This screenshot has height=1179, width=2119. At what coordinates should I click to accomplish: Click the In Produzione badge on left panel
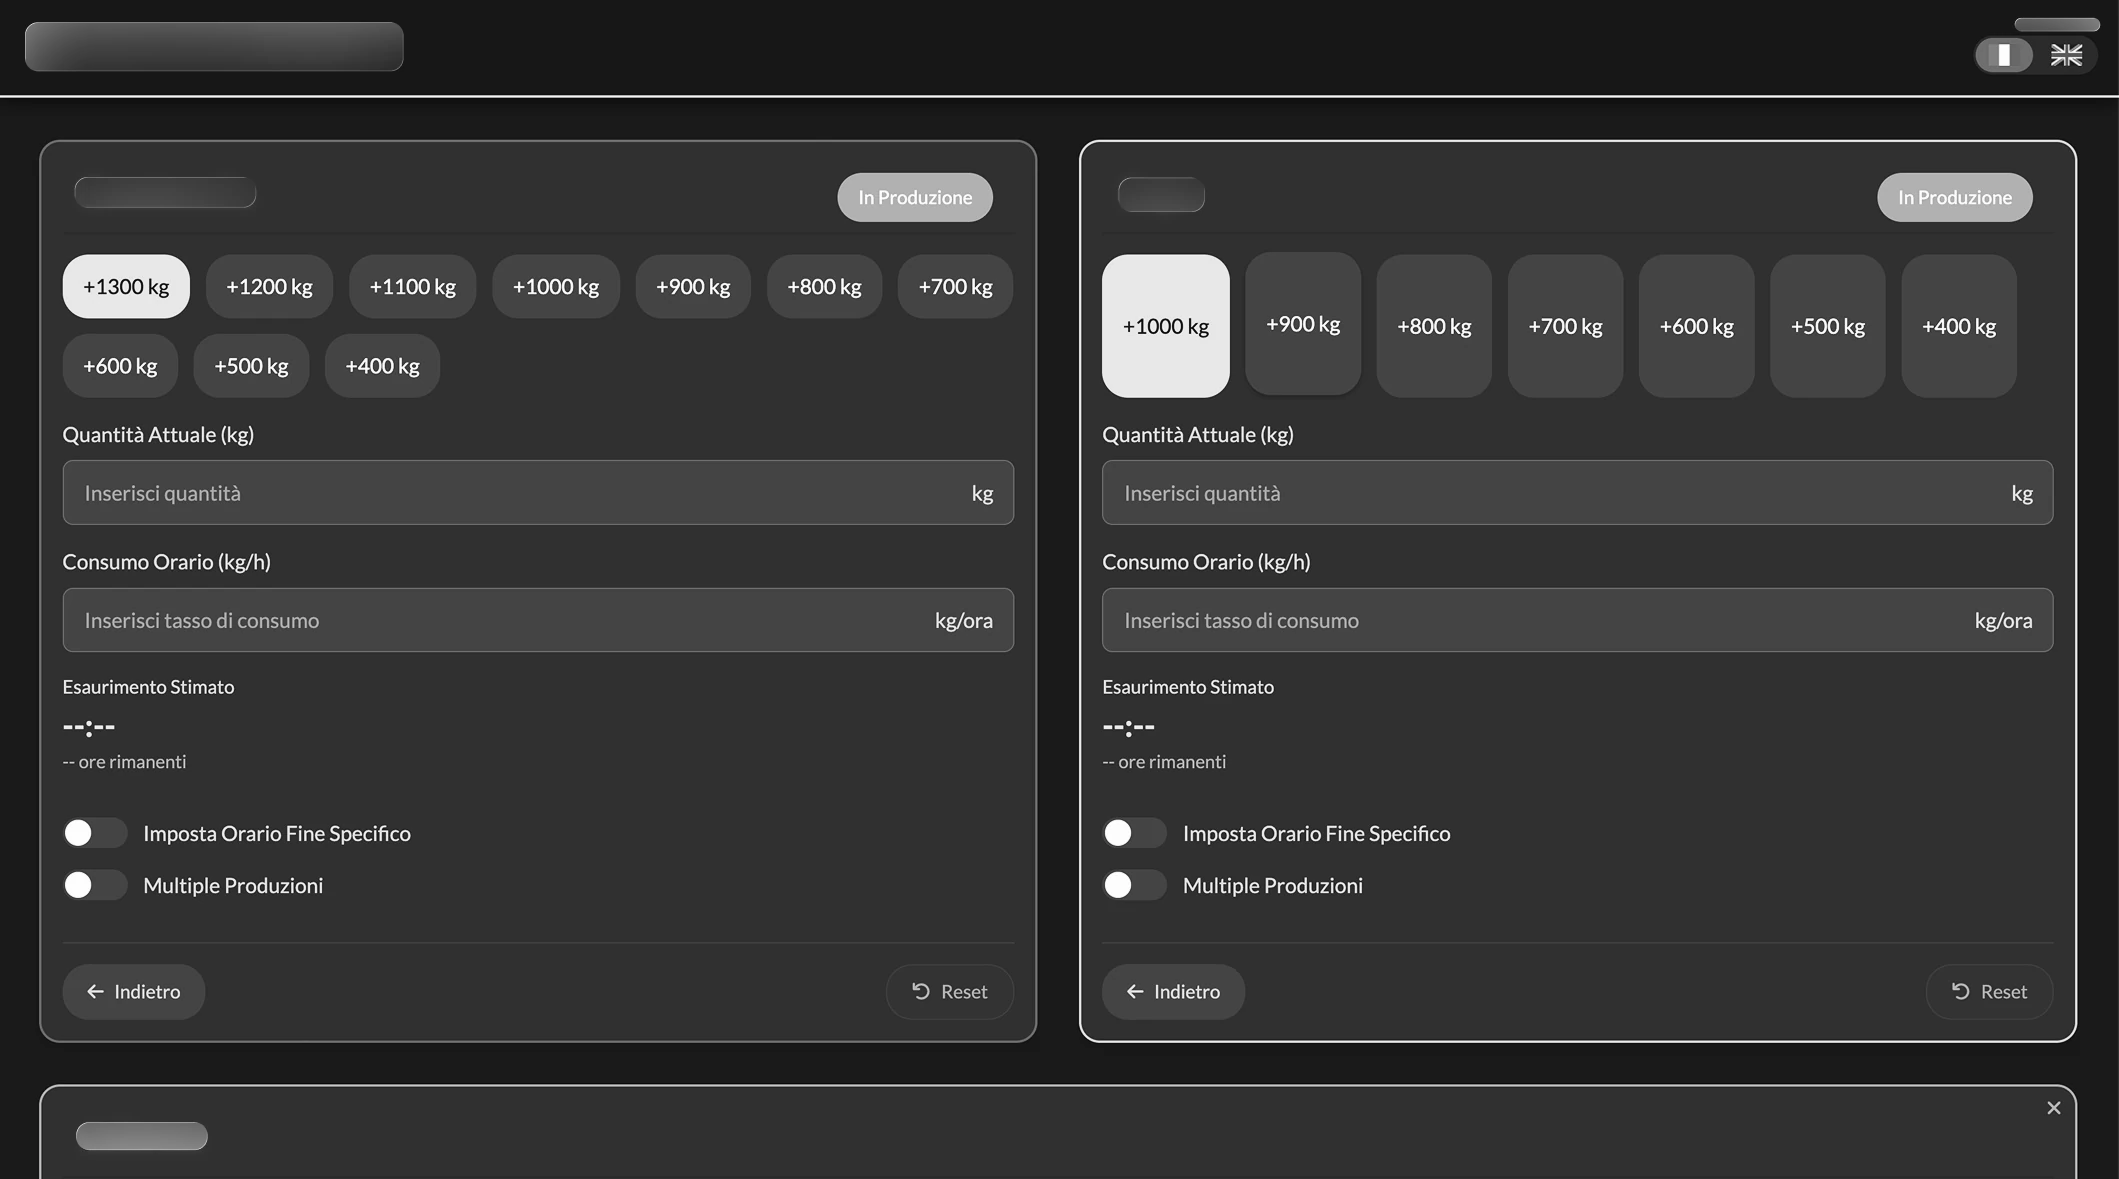(914, 197)
